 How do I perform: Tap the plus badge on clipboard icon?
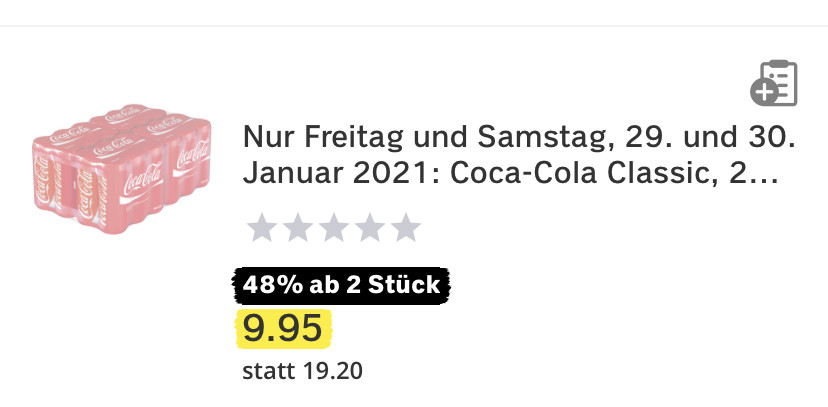click(765, 93)
